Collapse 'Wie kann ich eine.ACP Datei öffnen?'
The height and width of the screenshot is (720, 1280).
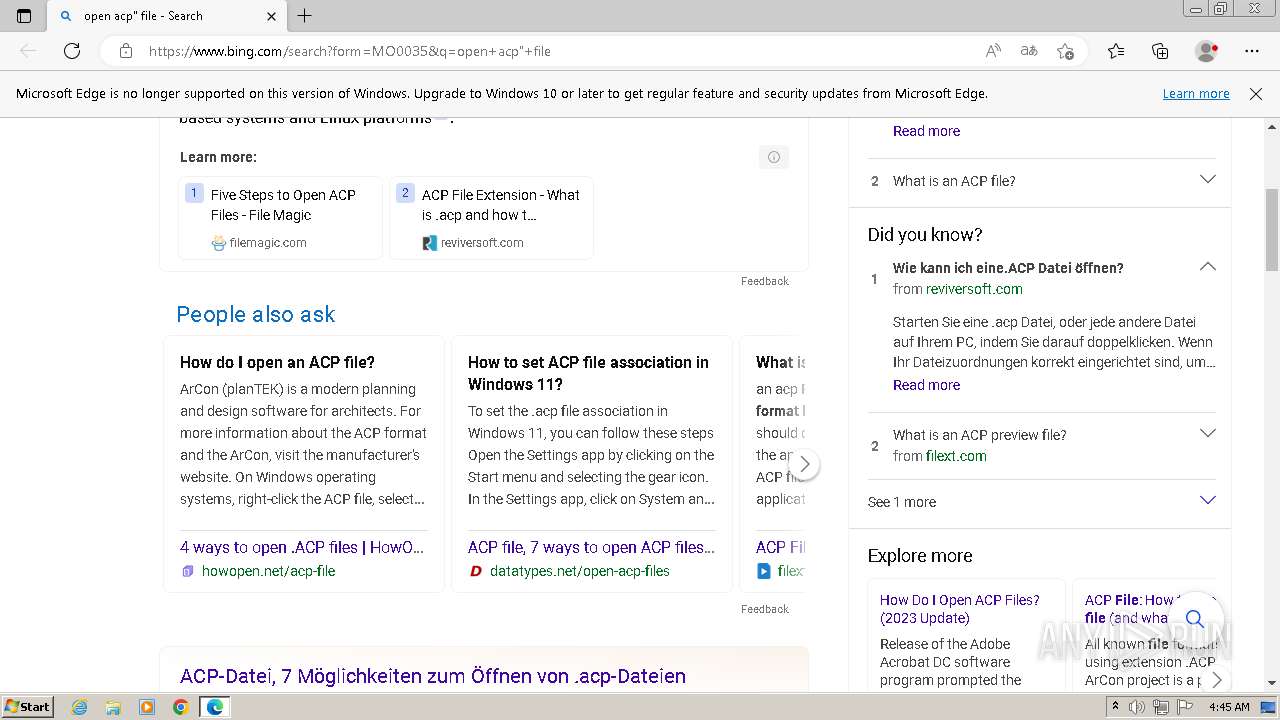pos(1207,267)
